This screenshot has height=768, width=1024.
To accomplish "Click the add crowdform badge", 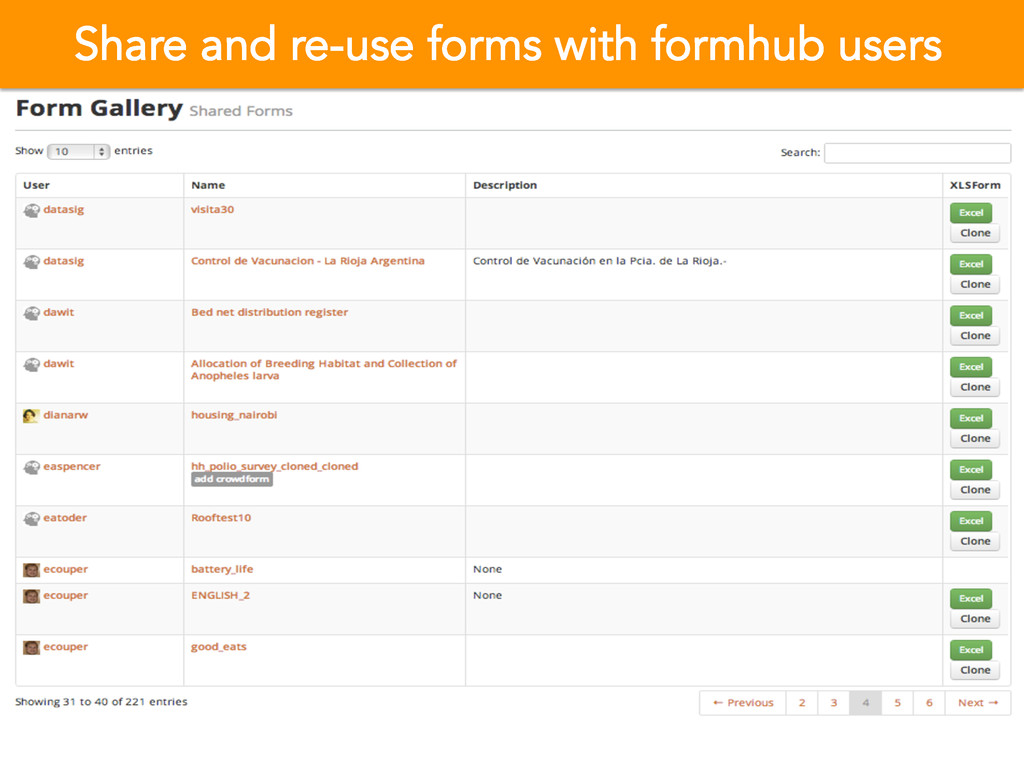I will (232, 479).
